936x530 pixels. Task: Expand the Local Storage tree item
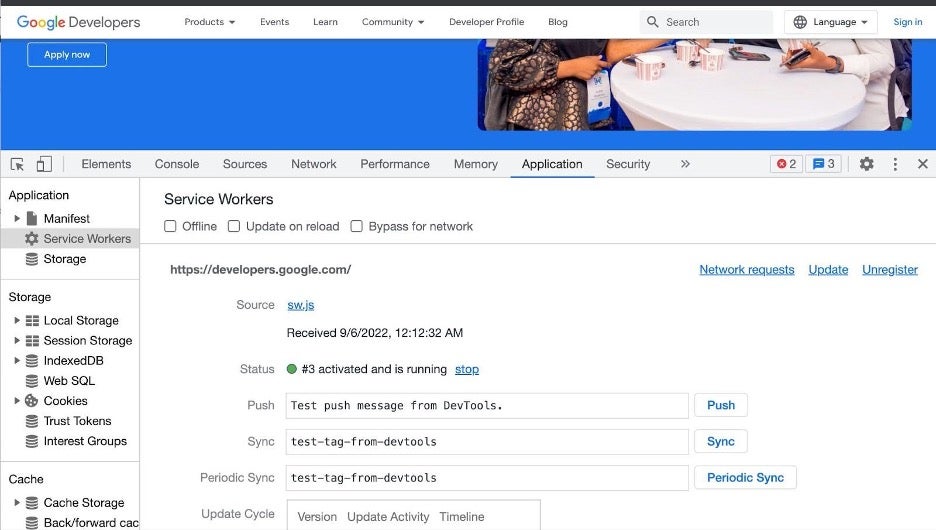coord(17,321)
